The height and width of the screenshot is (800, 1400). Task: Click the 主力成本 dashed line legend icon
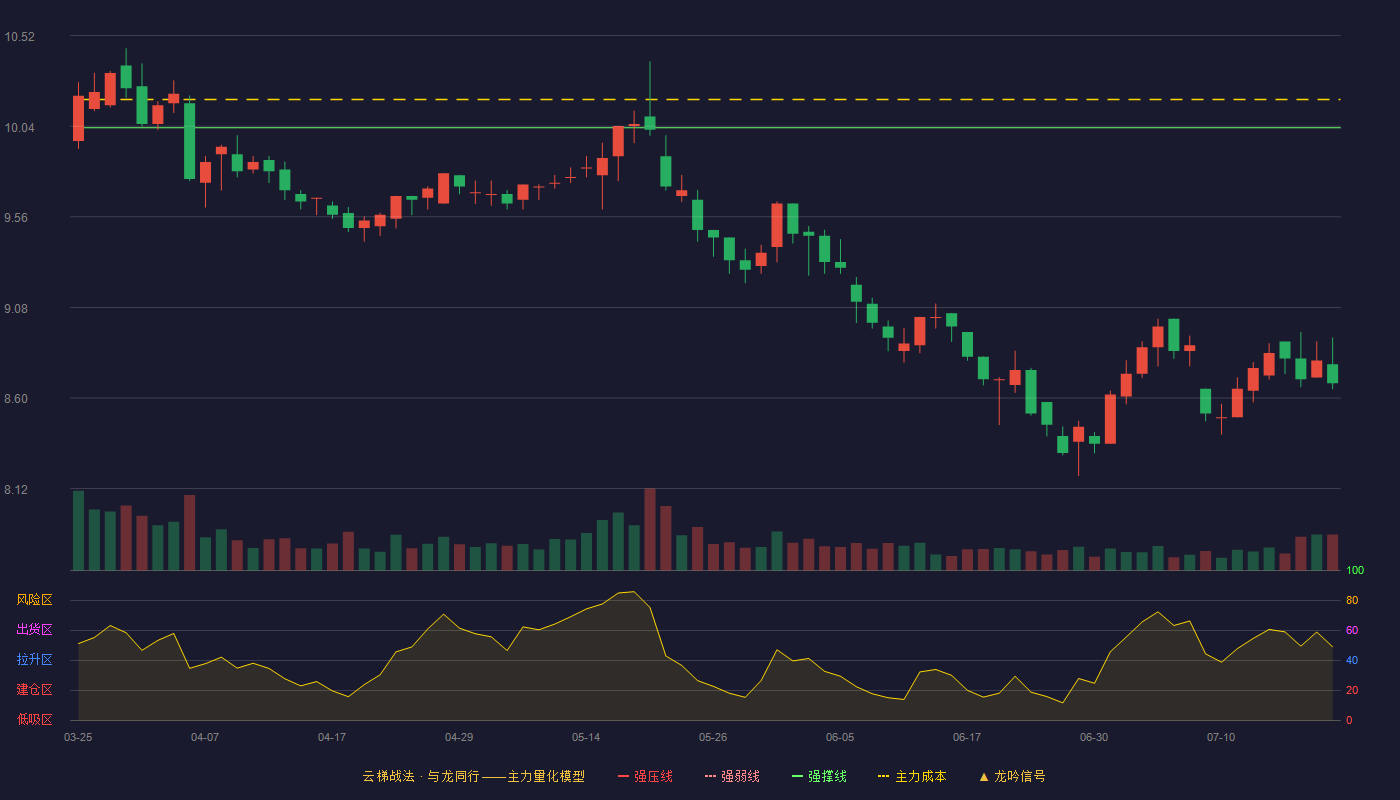tap(883, 776)
